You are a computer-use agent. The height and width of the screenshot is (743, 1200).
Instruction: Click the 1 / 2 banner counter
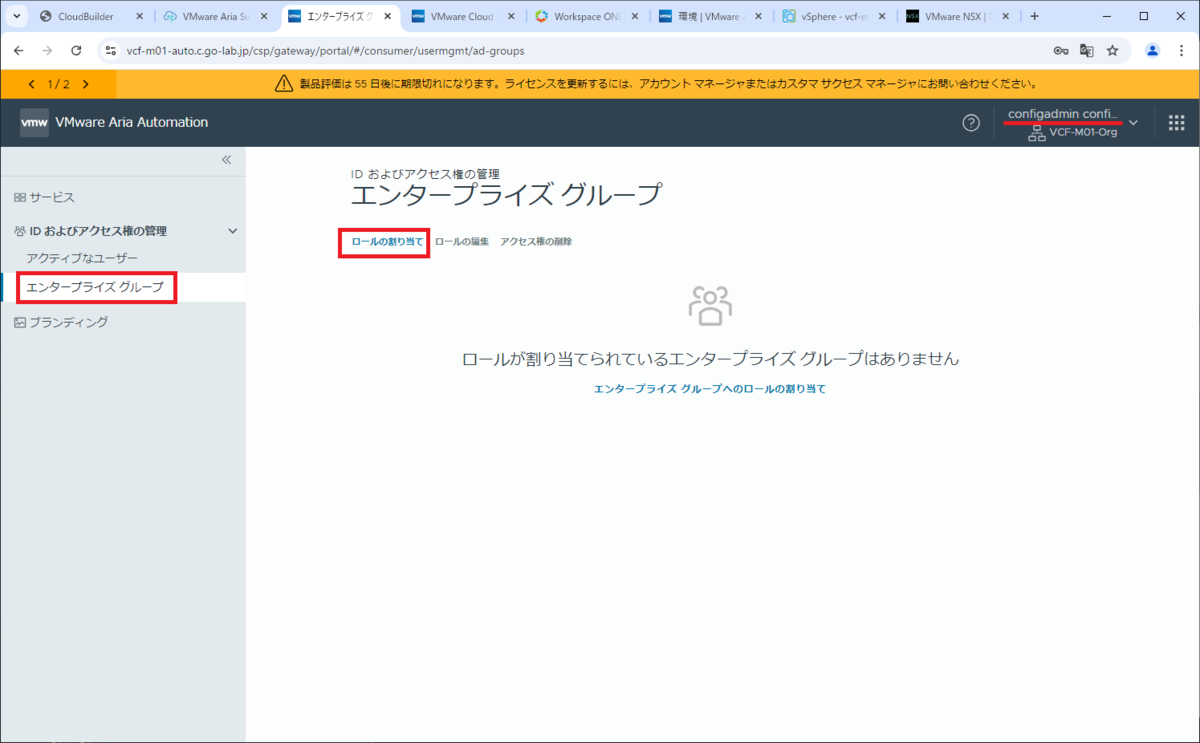click(59, 84)
